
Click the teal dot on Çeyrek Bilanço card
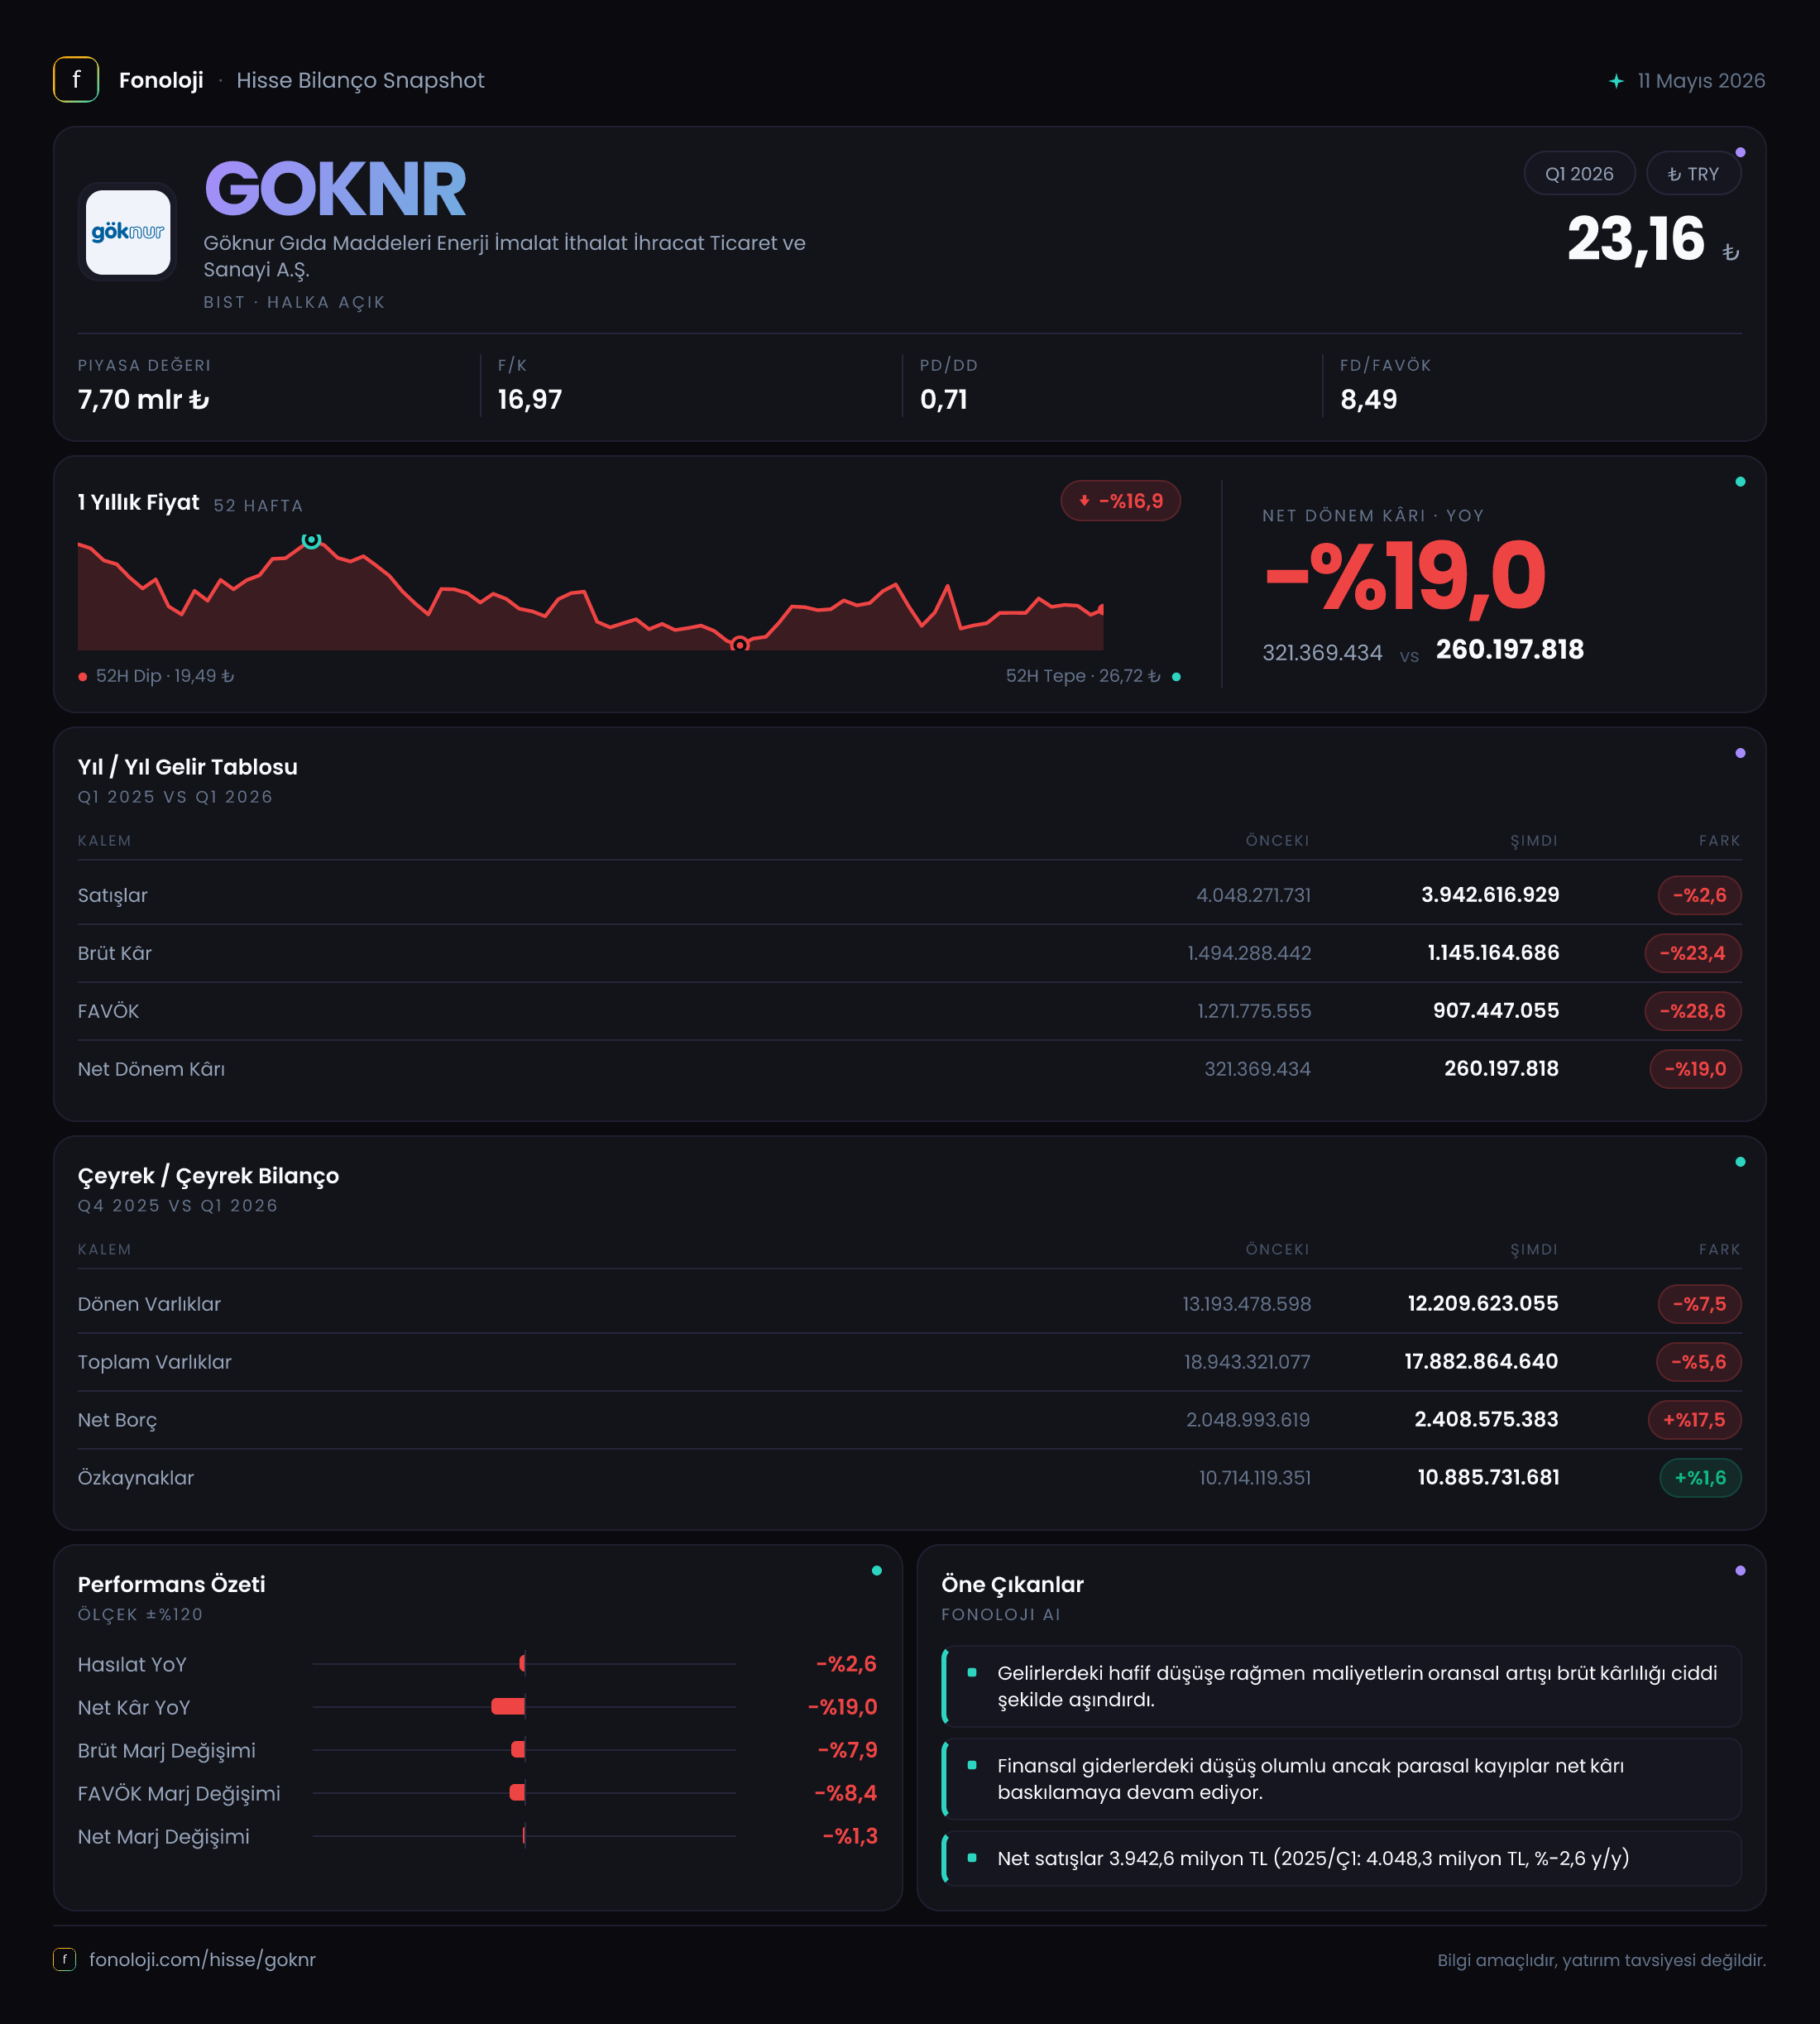coord(1740,1162)
